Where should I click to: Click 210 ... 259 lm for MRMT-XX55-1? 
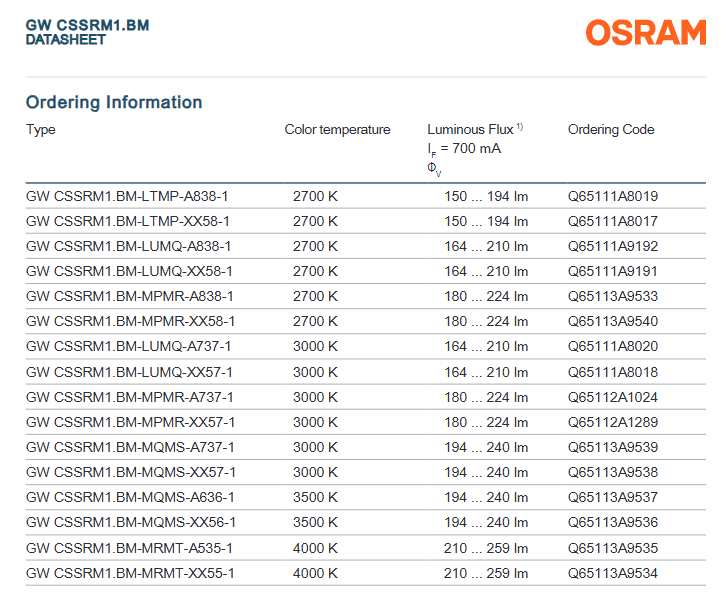(x=486, y=573)
